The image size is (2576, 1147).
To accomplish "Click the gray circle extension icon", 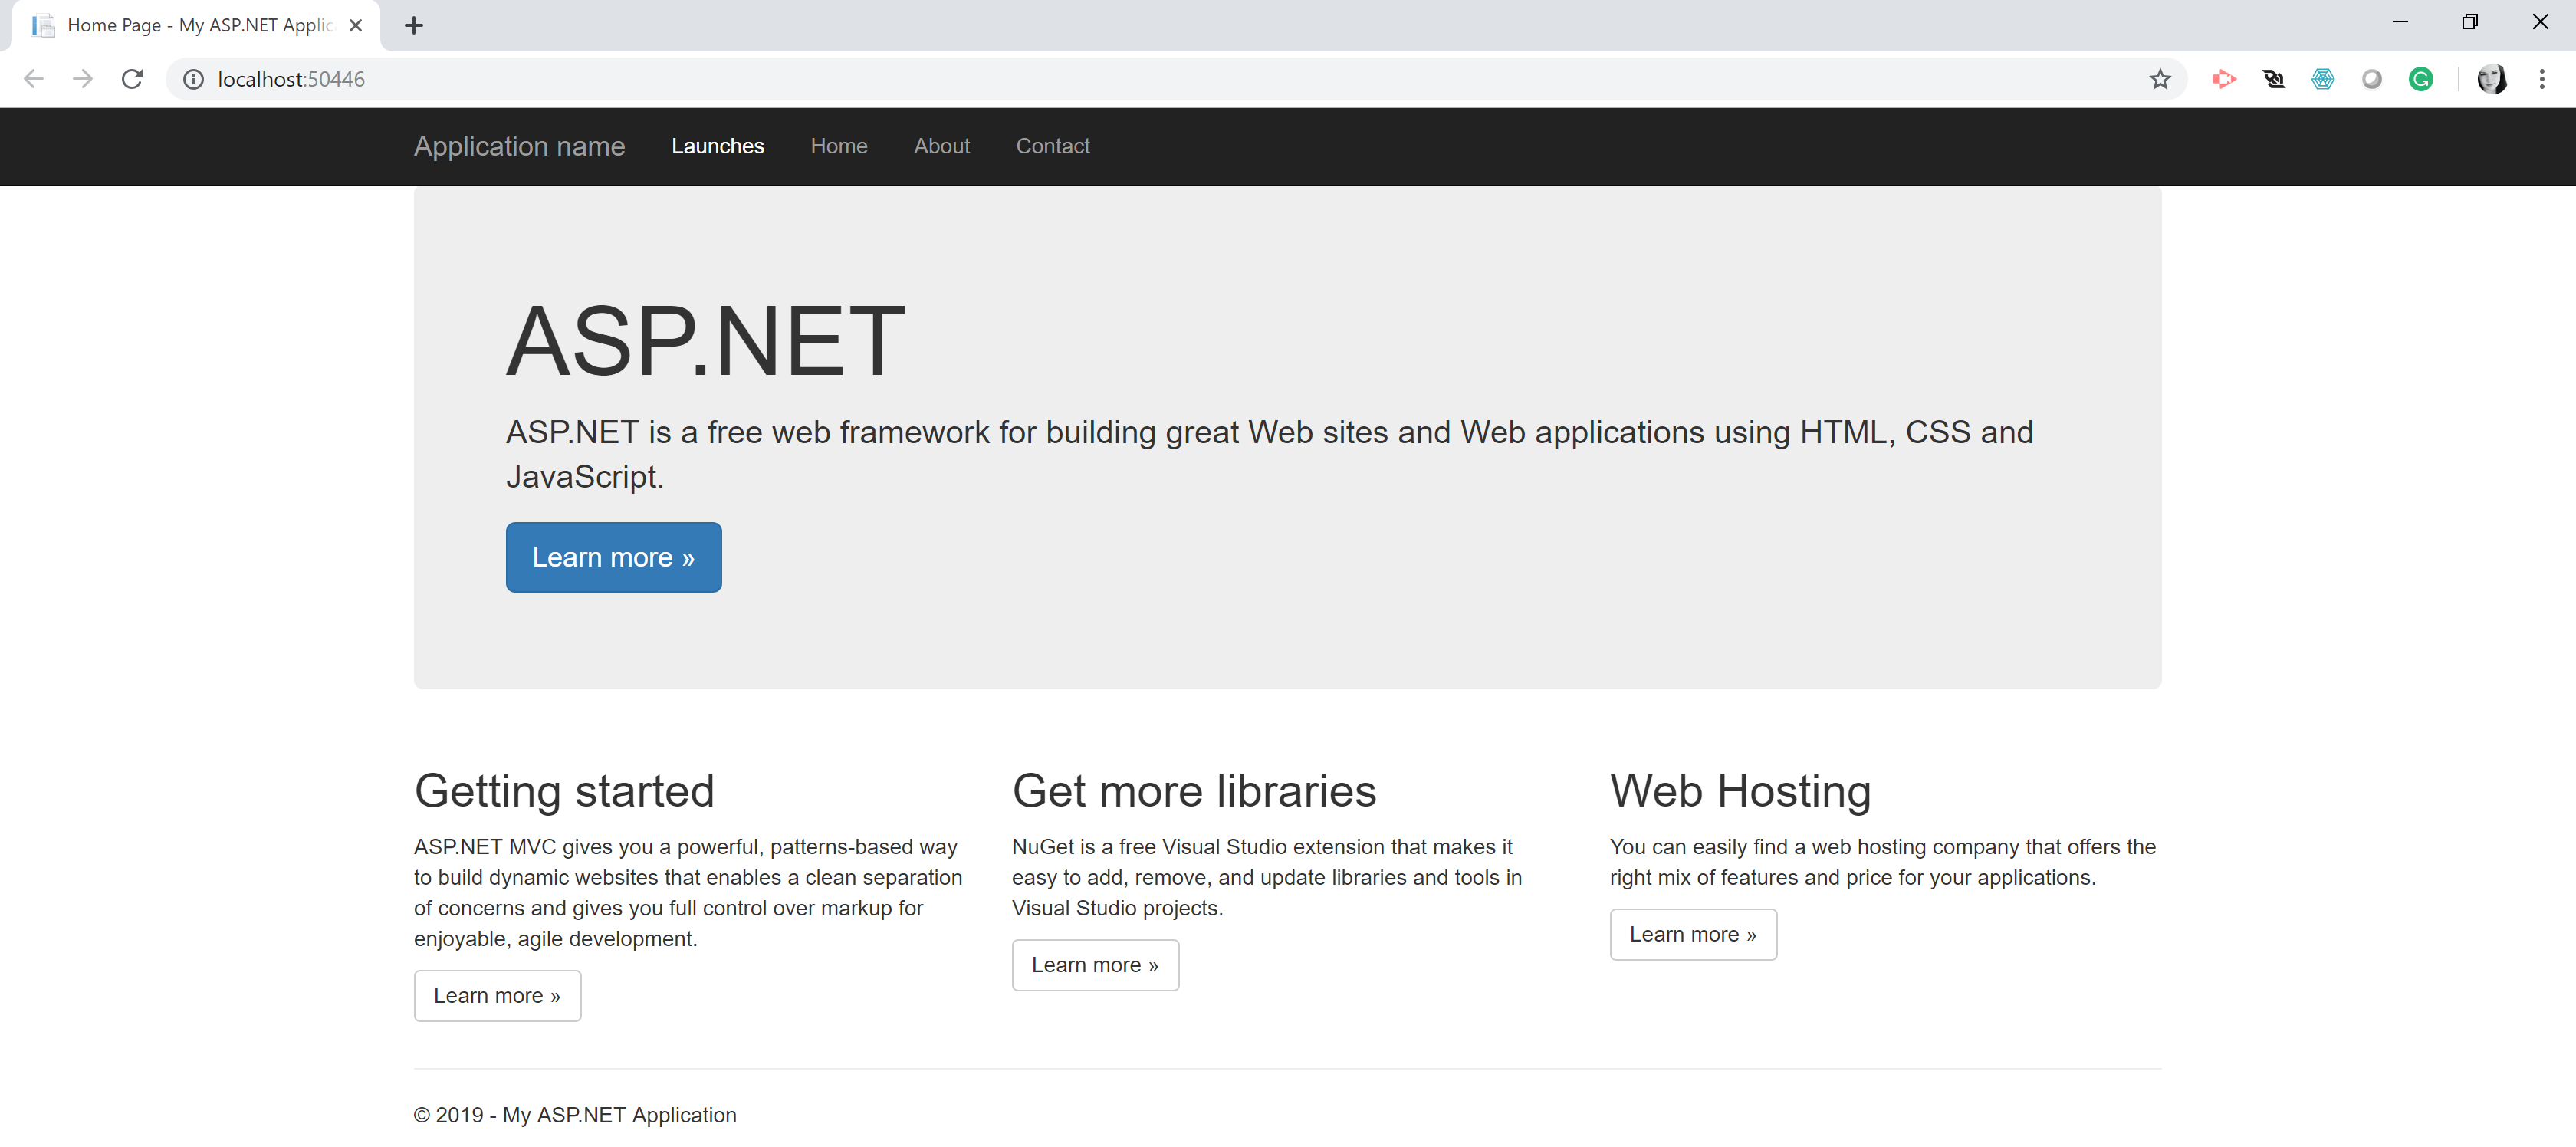I will (x=2371, y=79).
